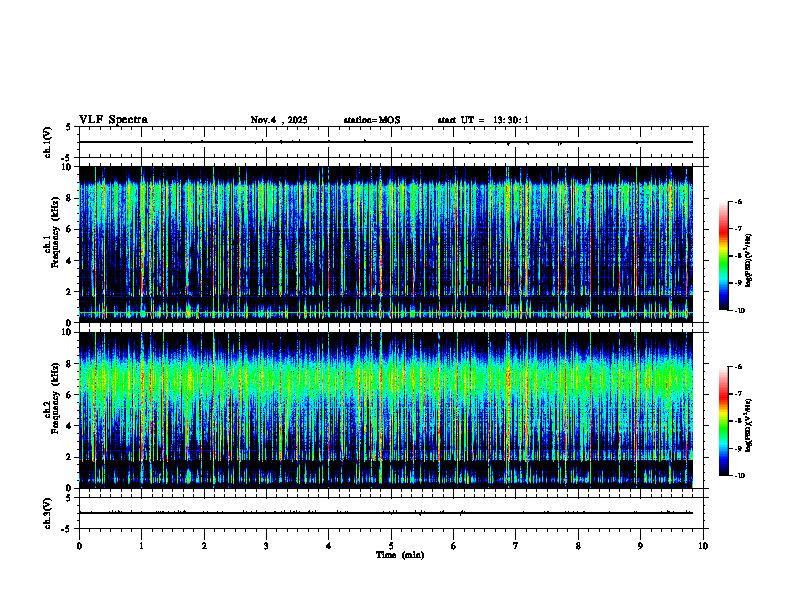Click time axis tick label "7"
This screenshot has width=792, height=612.
click(516, 546)
